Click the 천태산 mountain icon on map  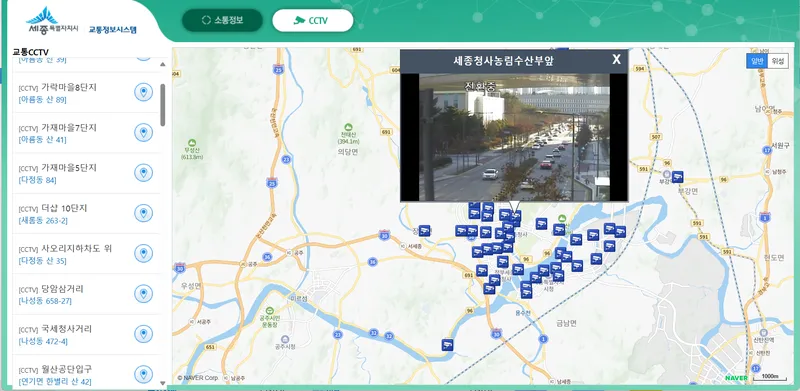pyautogui.click(x=348, y=127)
